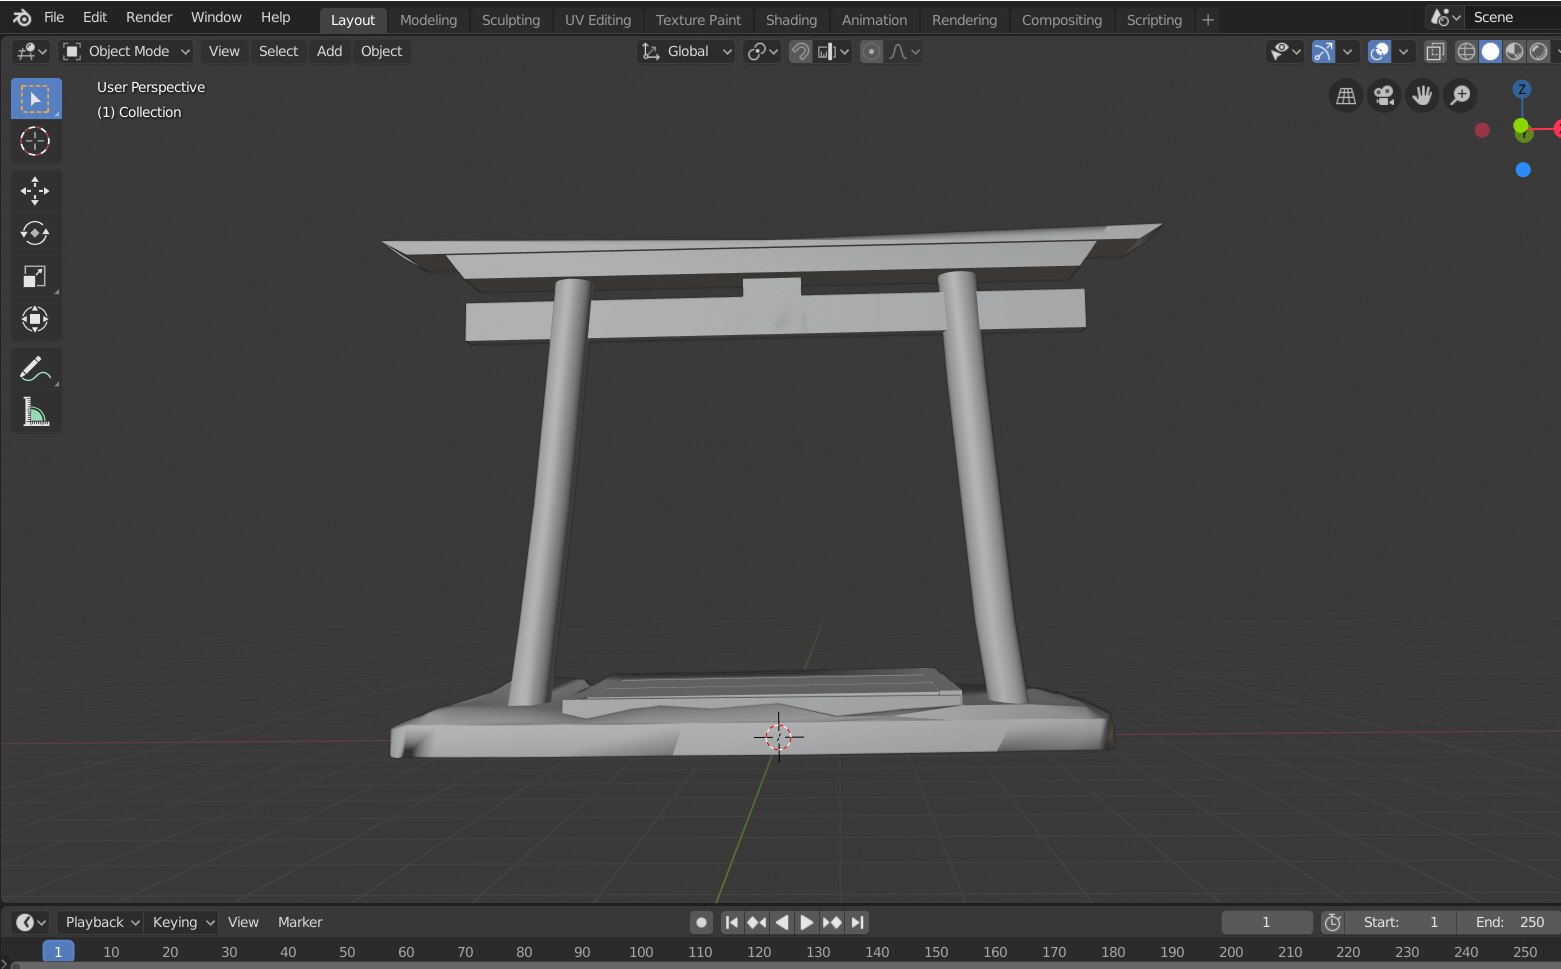Click the Blender logo app menu
The height and width of the screenshot is (969, 1561).
pyautogui.click(x=22, y=17)
